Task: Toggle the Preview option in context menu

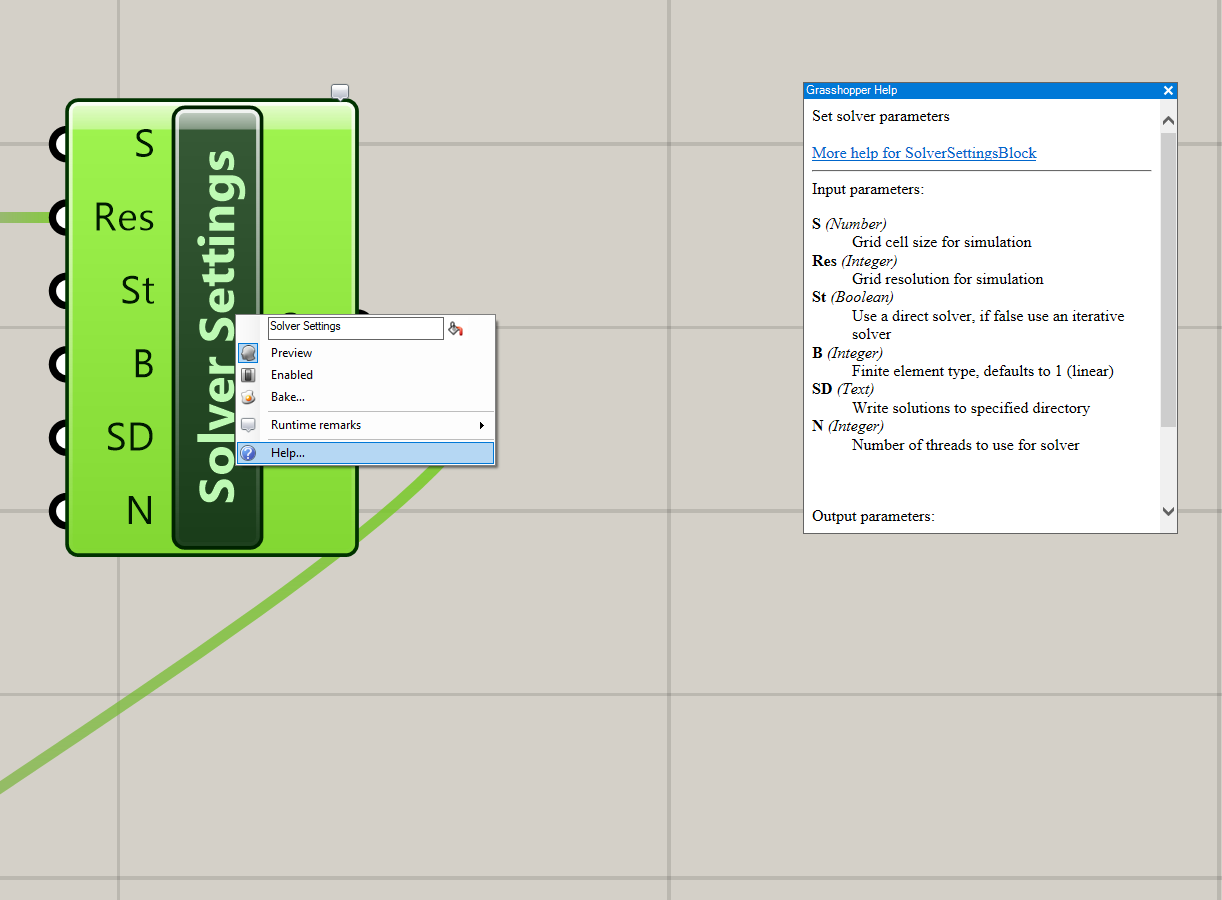Action: tap(292, 353)
